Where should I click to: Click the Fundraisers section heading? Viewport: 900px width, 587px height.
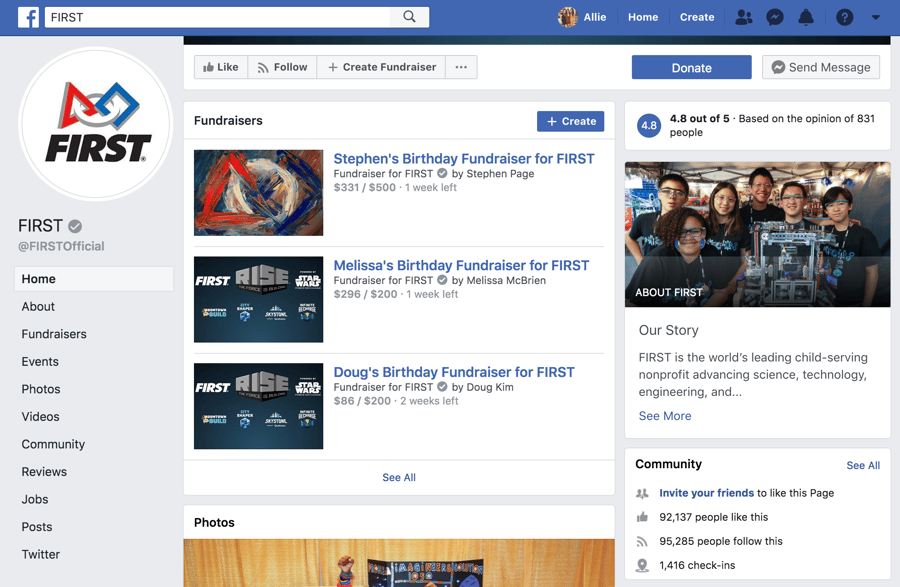[x=228, y=120]
